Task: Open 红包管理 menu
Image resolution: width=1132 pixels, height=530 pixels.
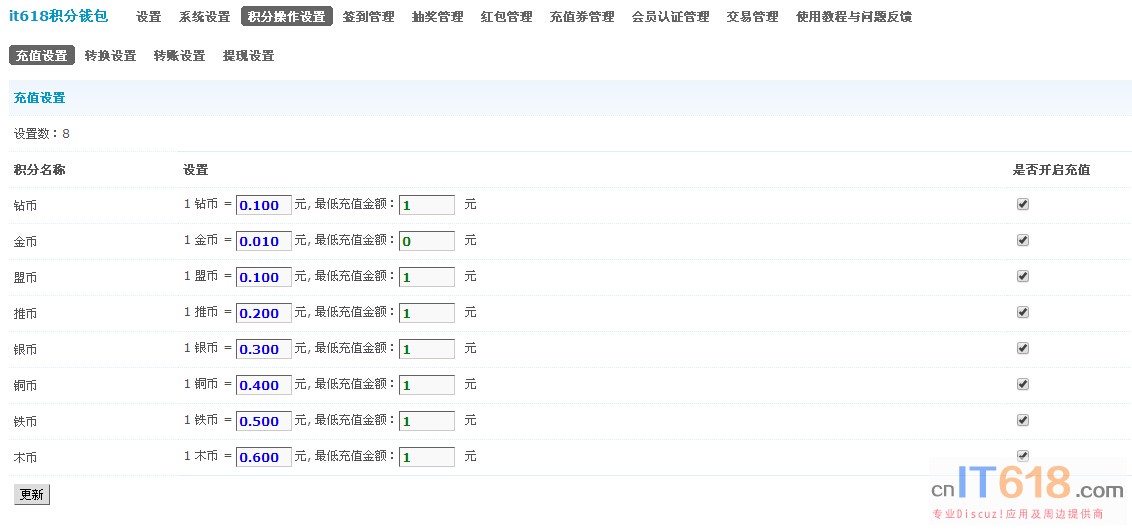Action: coord(506,17)
